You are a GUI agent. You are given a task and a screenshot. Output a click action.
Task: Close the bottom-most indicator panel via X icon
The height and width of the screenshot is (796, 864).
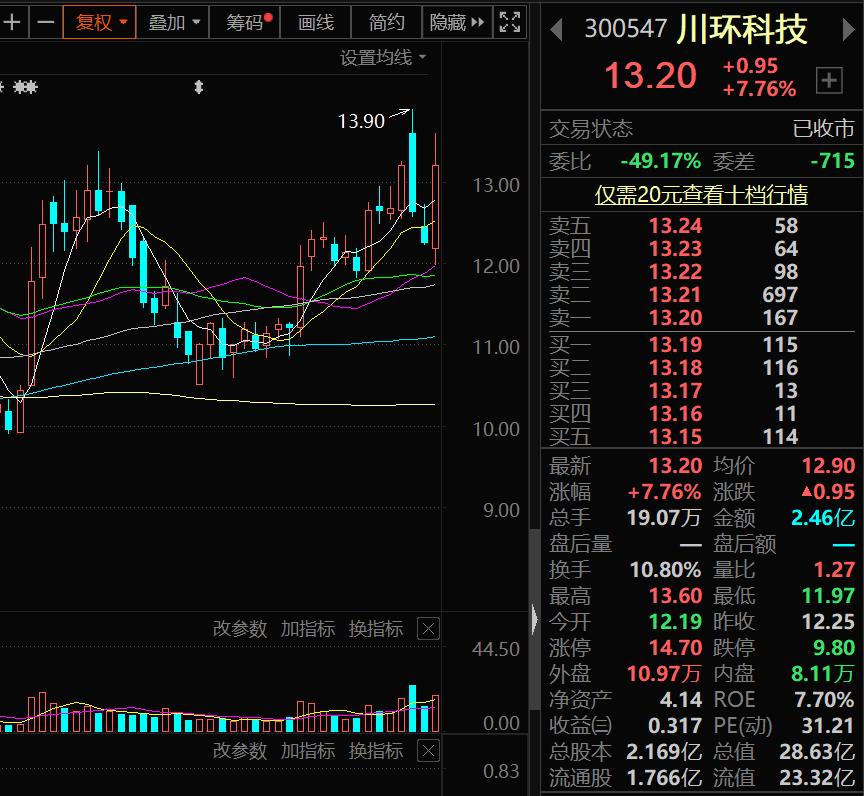[428, 752]
